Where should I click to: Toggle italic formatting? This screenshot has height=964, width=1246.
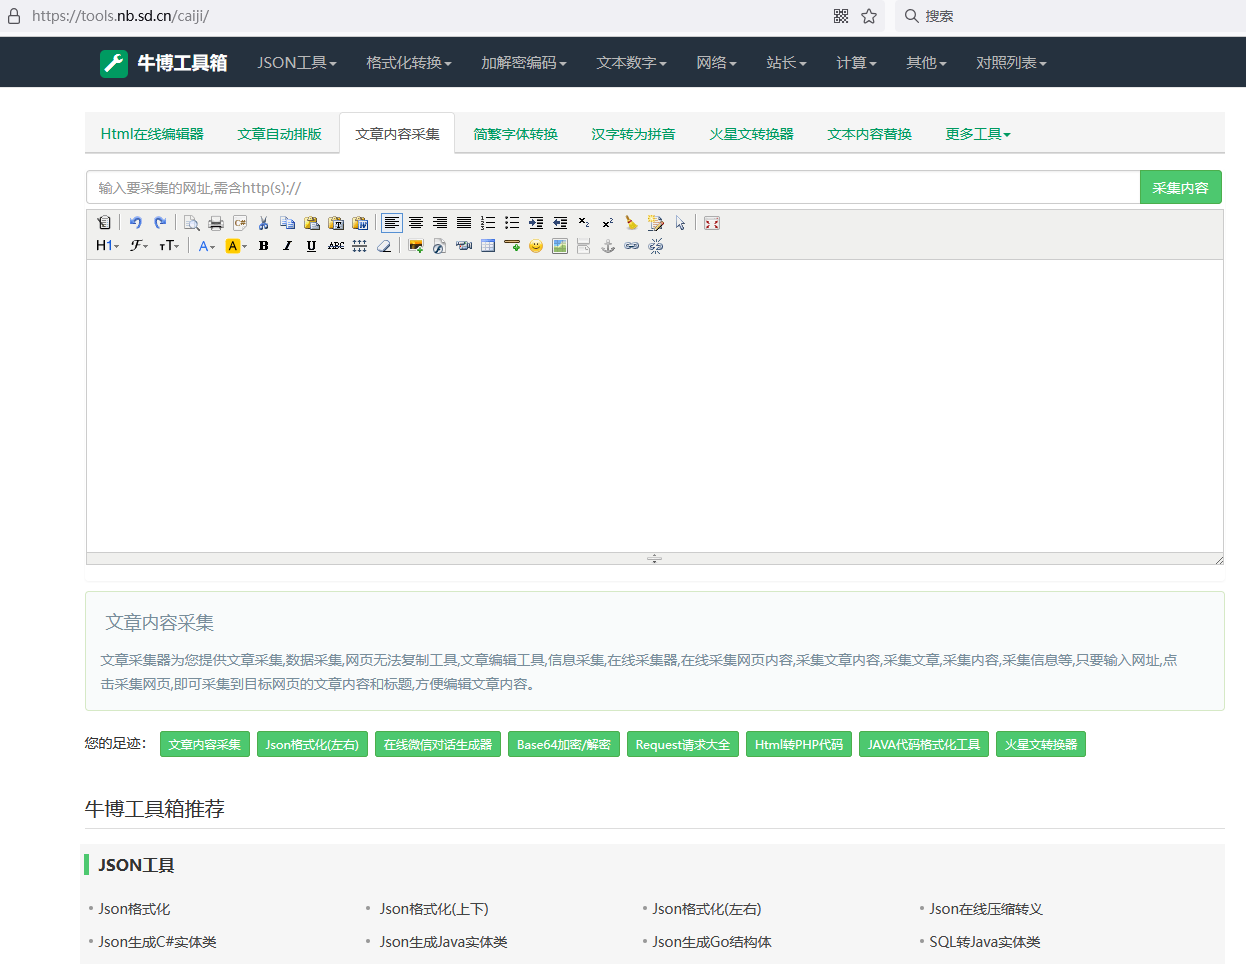tap(287, 246)
